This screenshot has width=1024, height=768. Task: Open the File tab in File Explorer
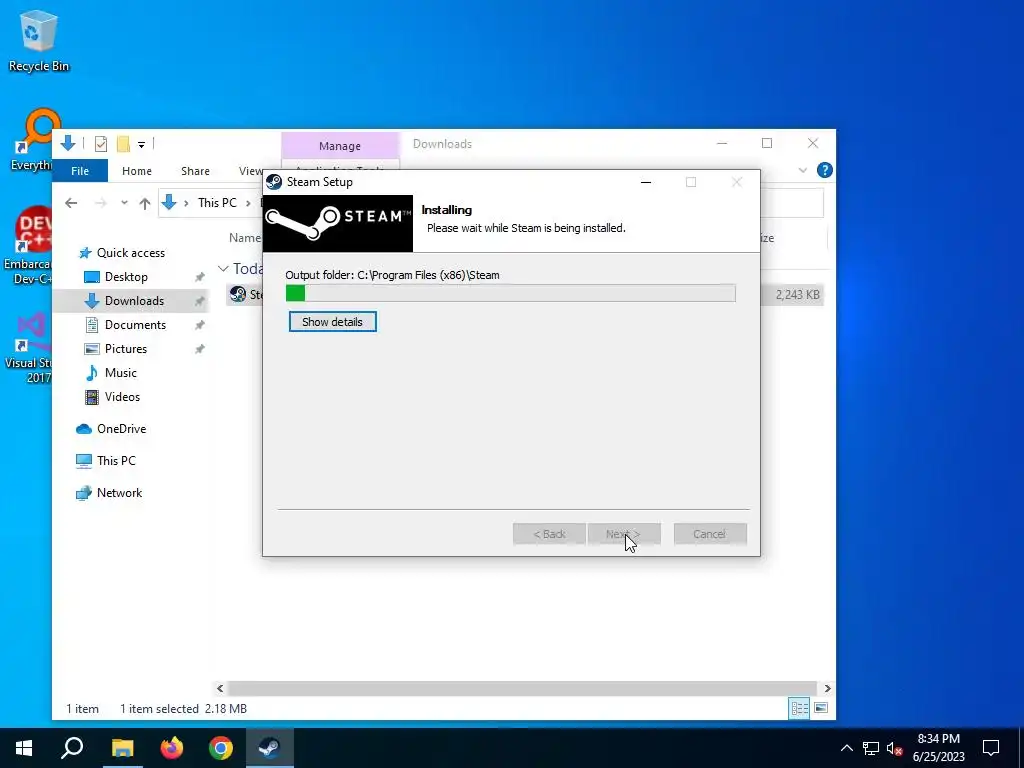(x=80, y=171)
